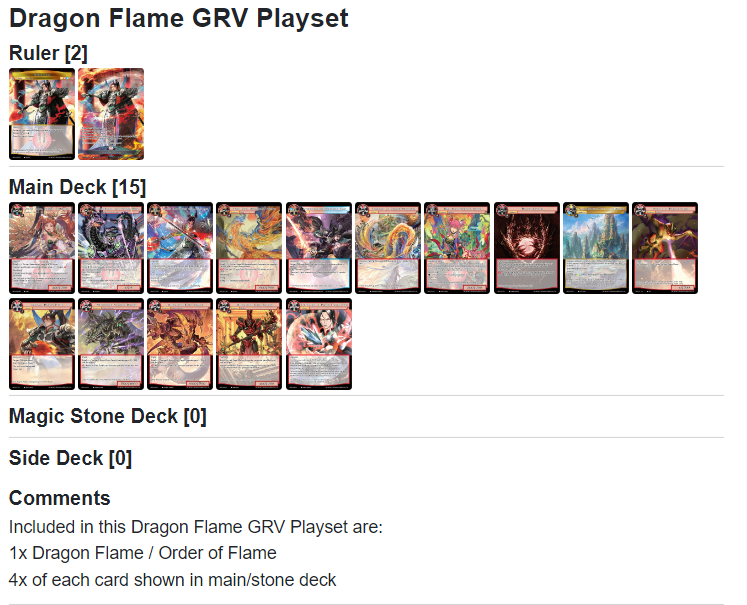Click the Ruler [2] heading
Screen dimensions: 747x605
[48, 53]
